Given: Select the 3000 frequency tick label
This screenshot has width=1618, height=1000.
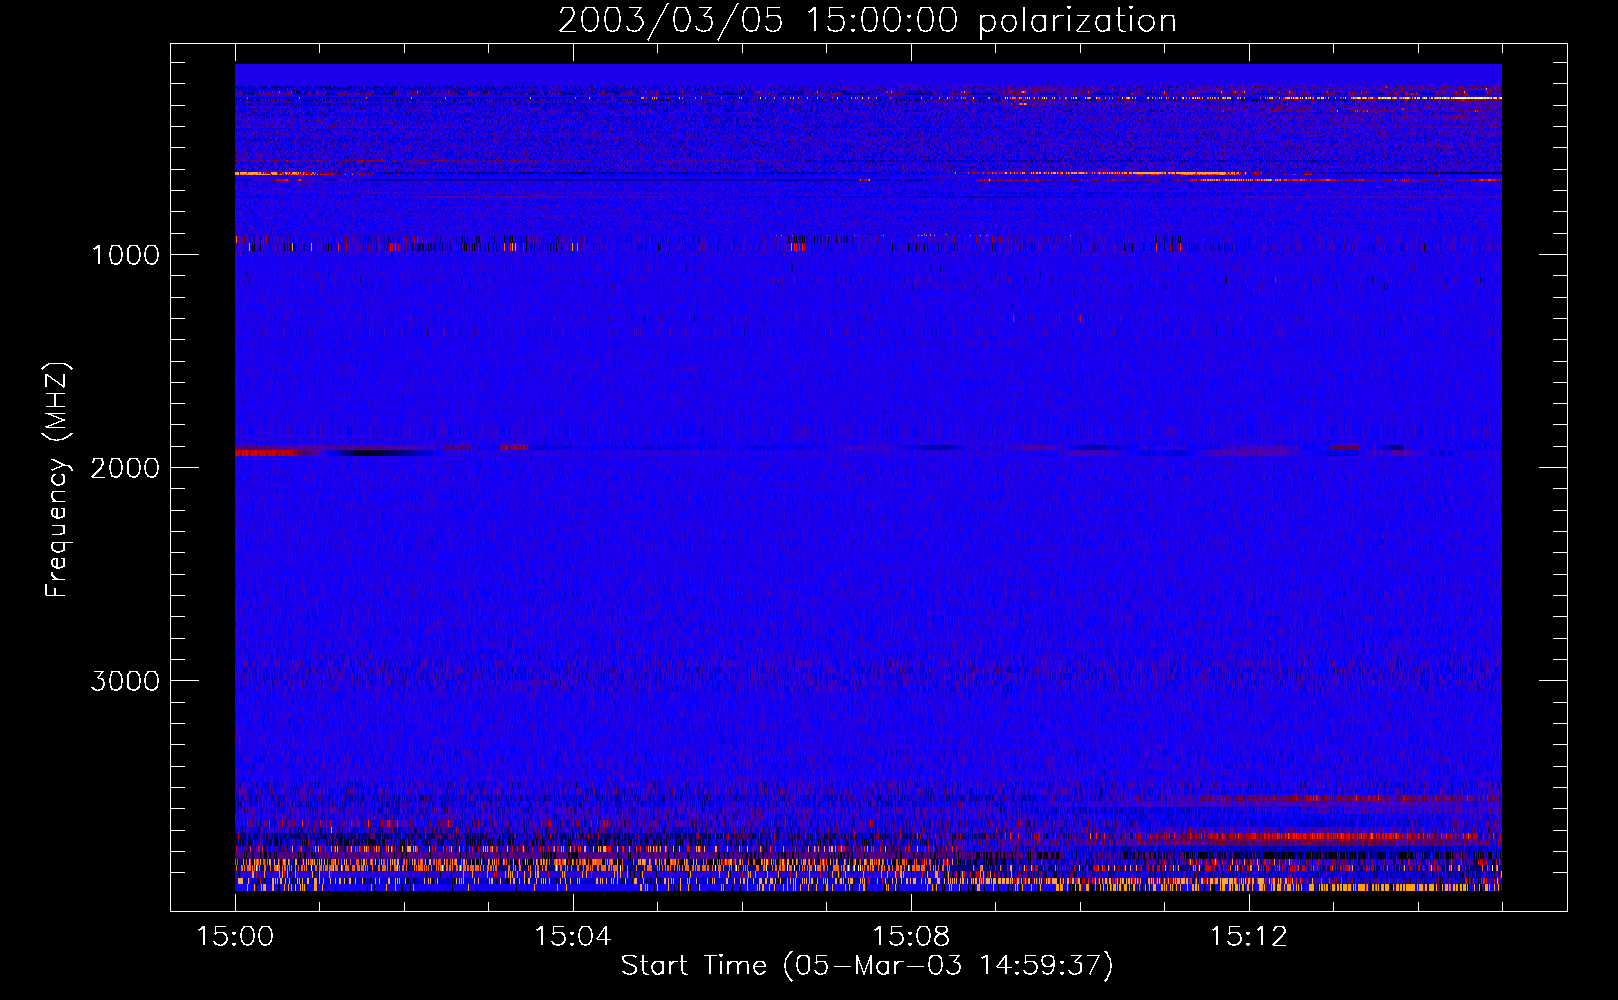Looking at the screenshot, I should [x=125, y=681].
